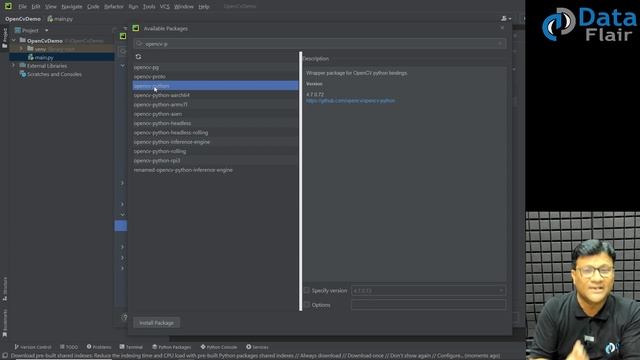This screenshot has width=640, height=360.
Task: Collapse the OpenCvDemo project folder
Action: click(x=14, y=40)
